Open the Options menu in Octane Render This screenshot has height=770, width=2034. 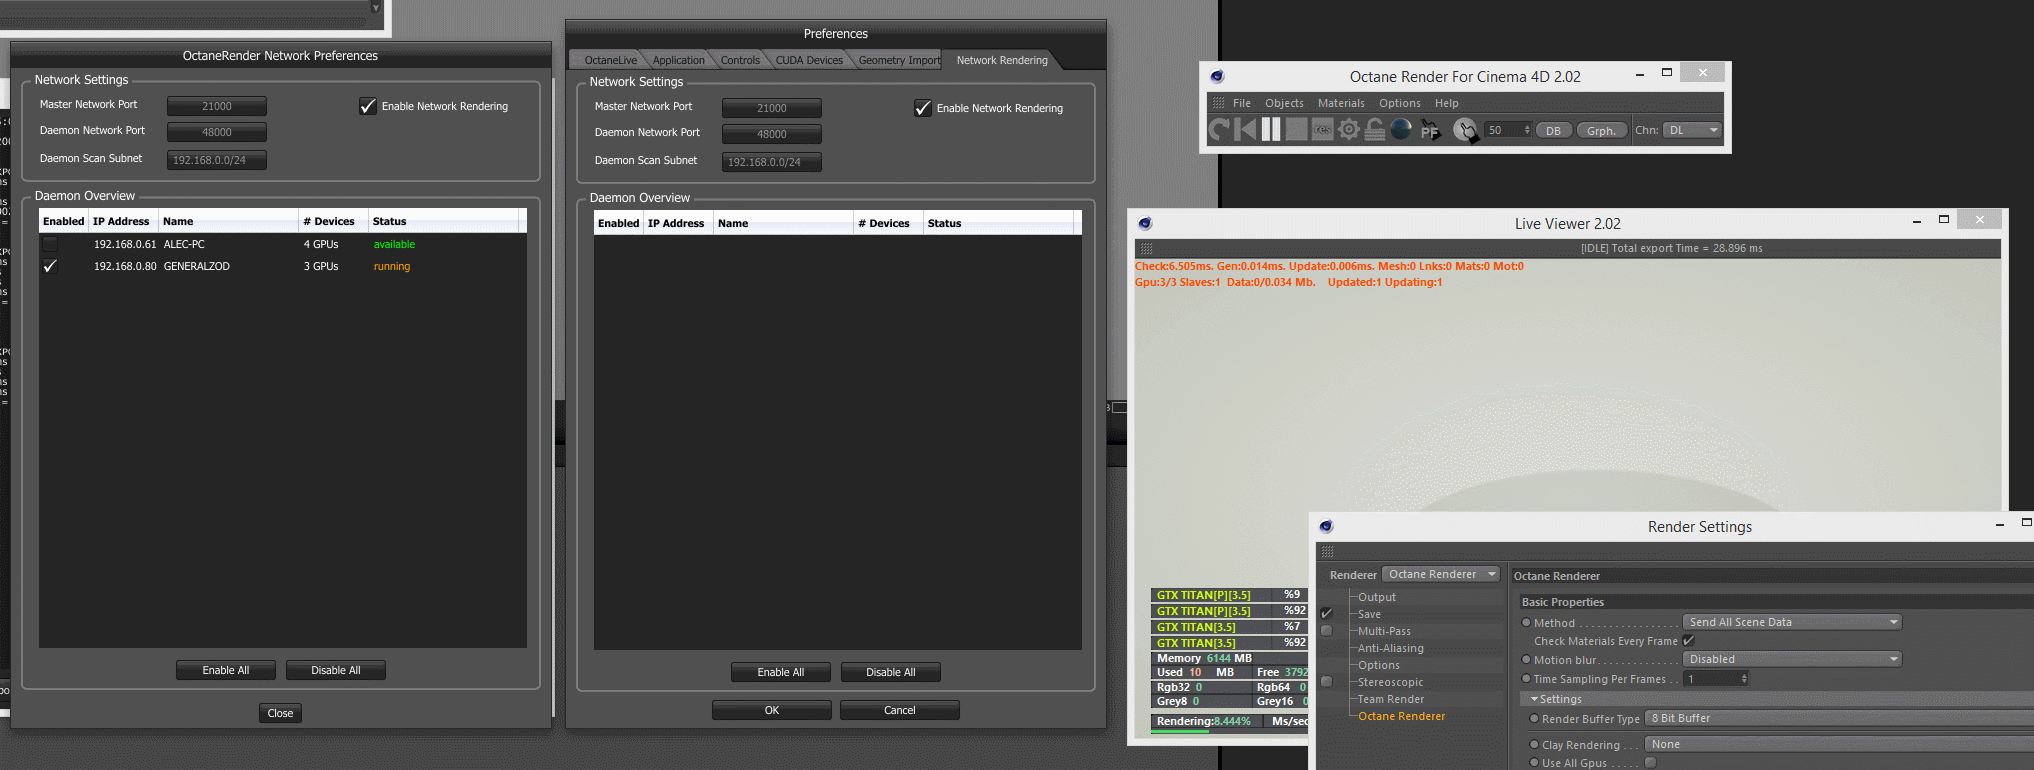click(x=1400, y=103)
